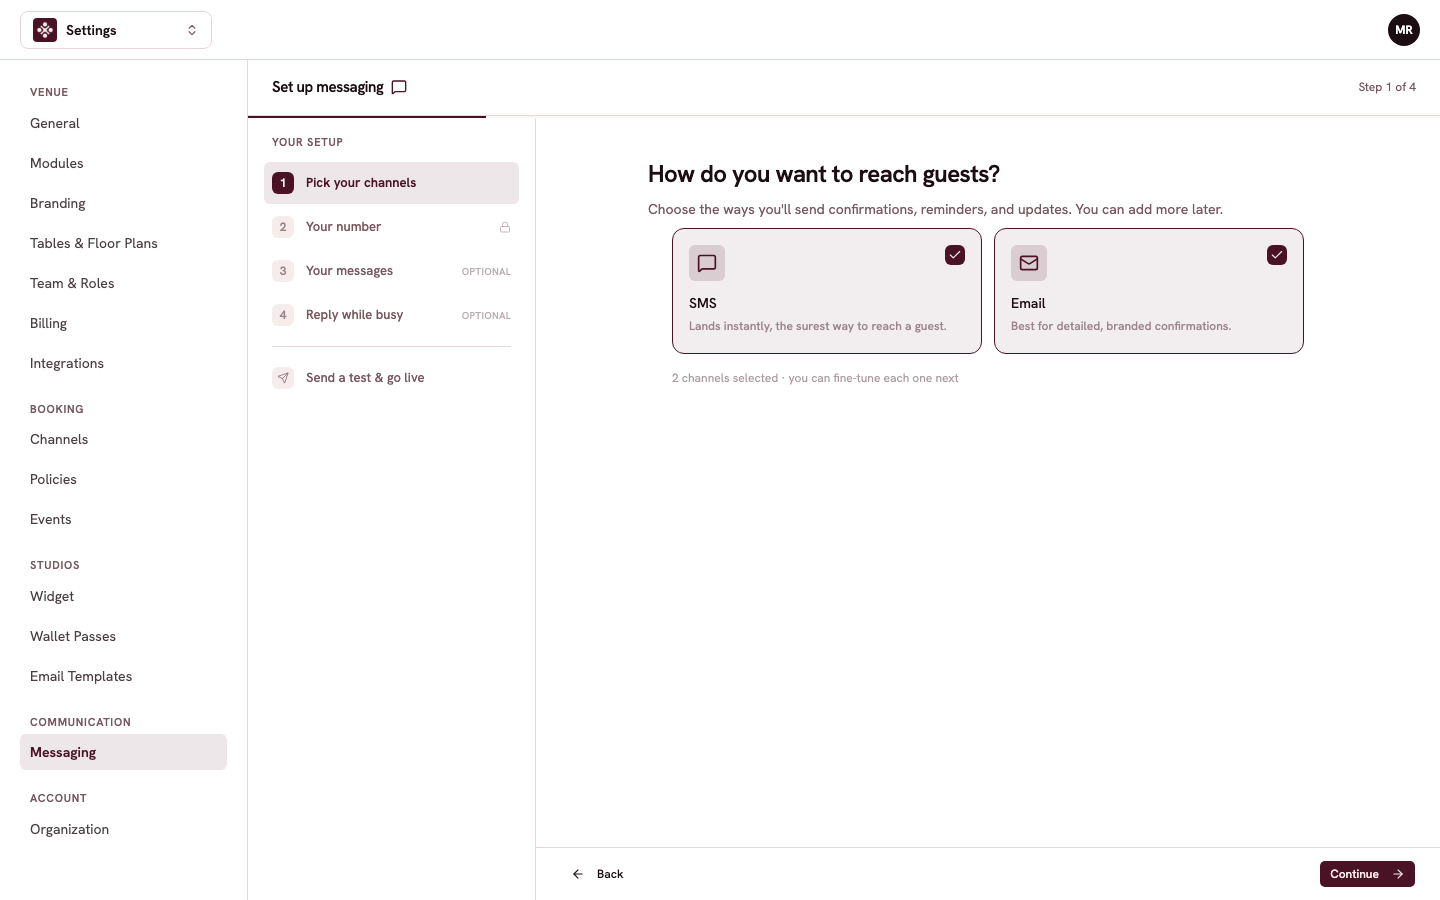
Task: Open Email Templates studio
Action: (123, 676)
